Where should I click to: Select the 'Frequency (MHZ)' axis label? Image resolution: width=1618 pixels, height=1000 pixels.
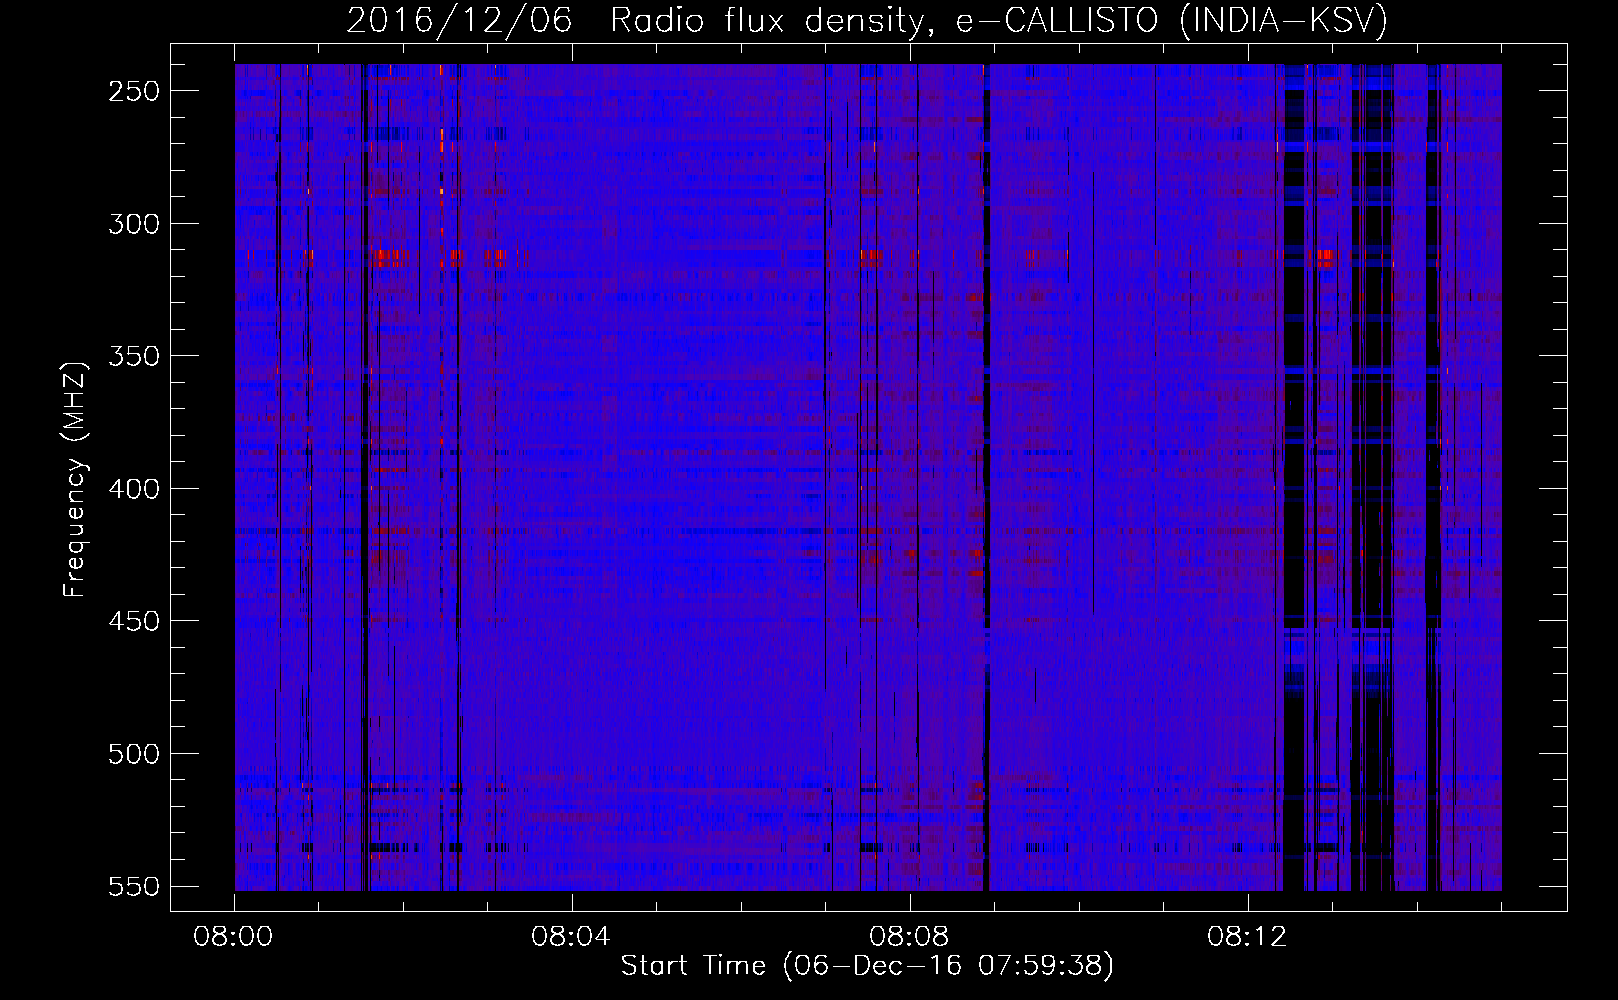[x=75, y=478]
